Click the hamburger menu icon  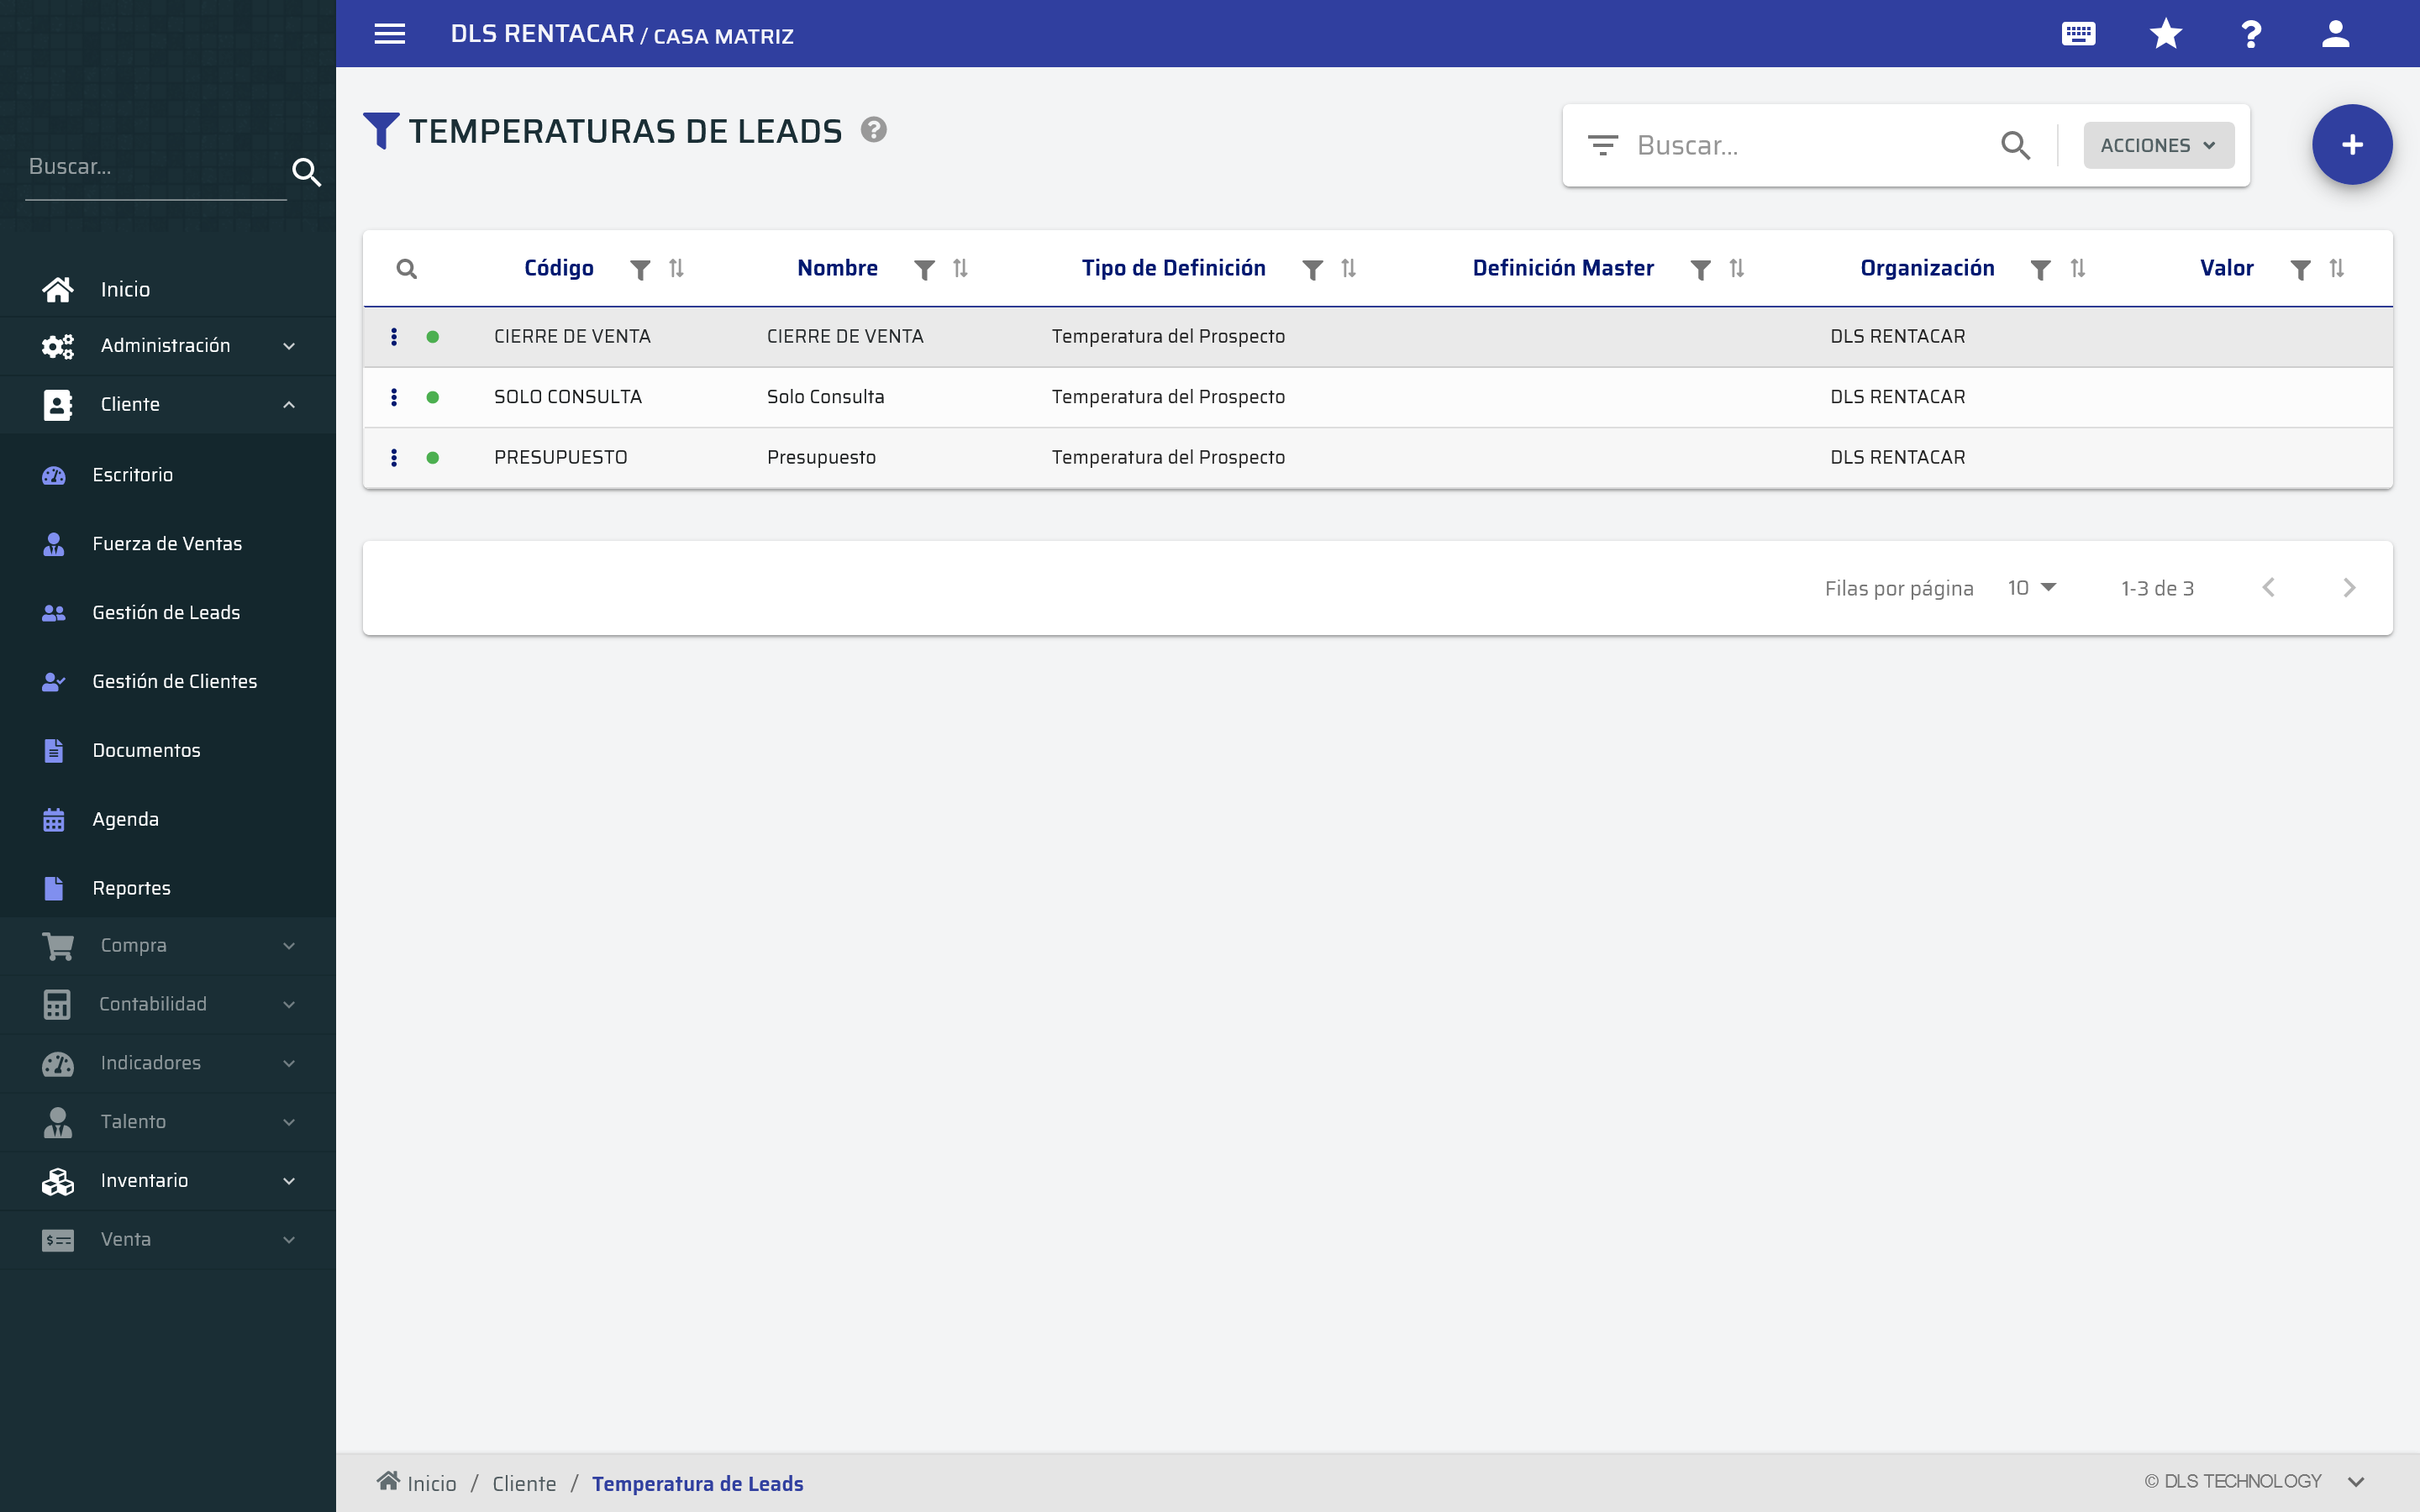pos(389,34)
